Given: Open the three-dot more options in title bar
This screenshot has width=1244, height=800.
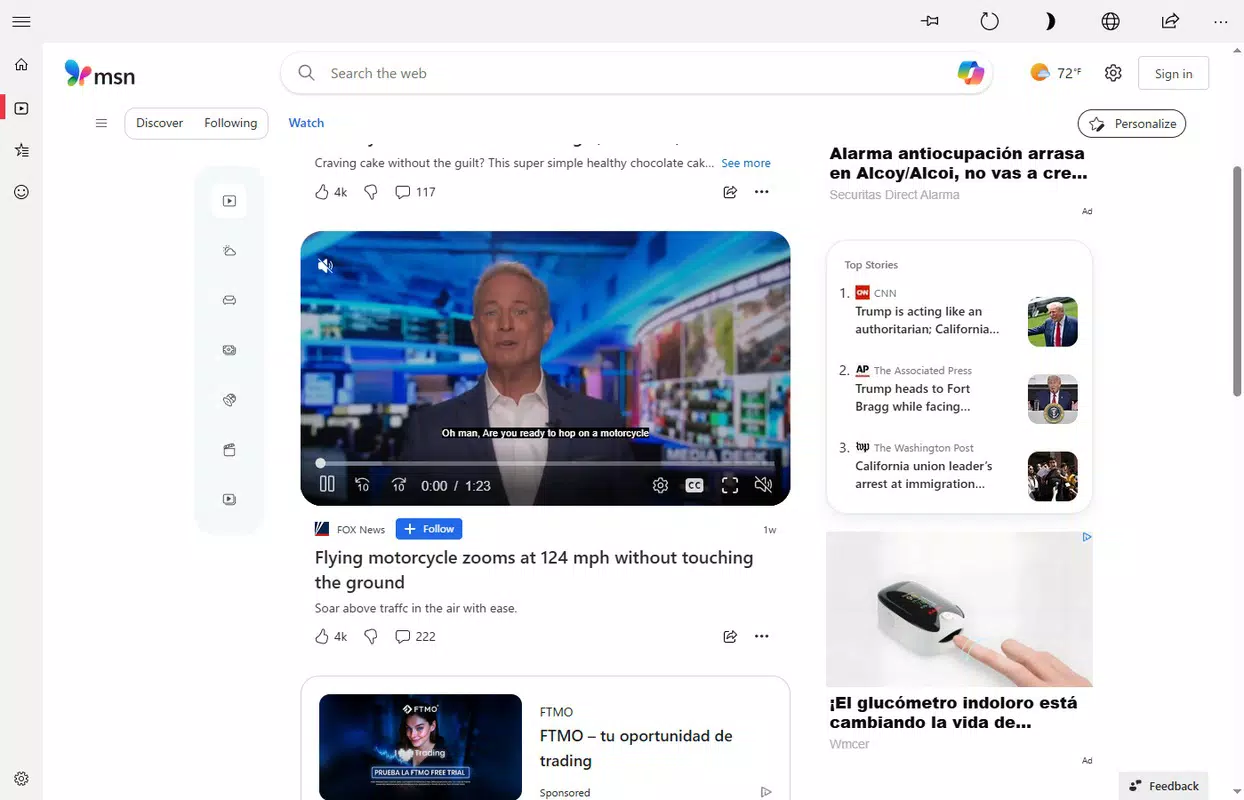Looking at the screenshot, I should [x=1220, y=21].
